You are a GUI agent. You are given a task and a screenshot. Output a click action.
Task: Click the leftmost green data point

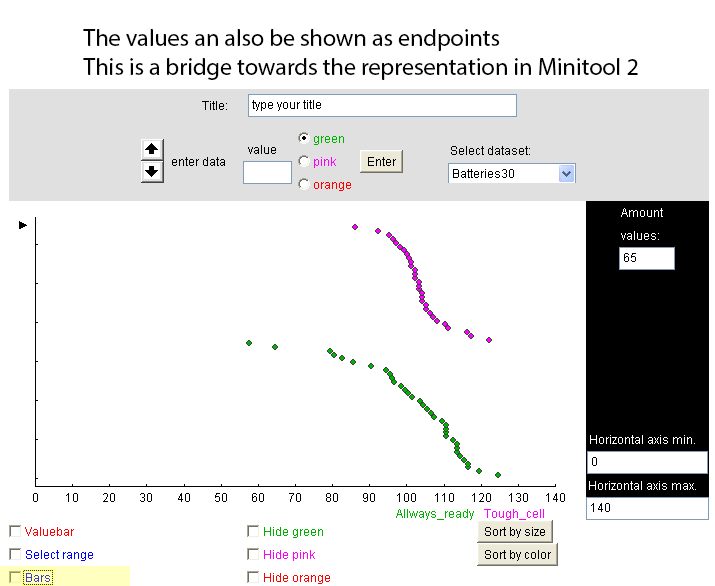(x=249, y=343)
